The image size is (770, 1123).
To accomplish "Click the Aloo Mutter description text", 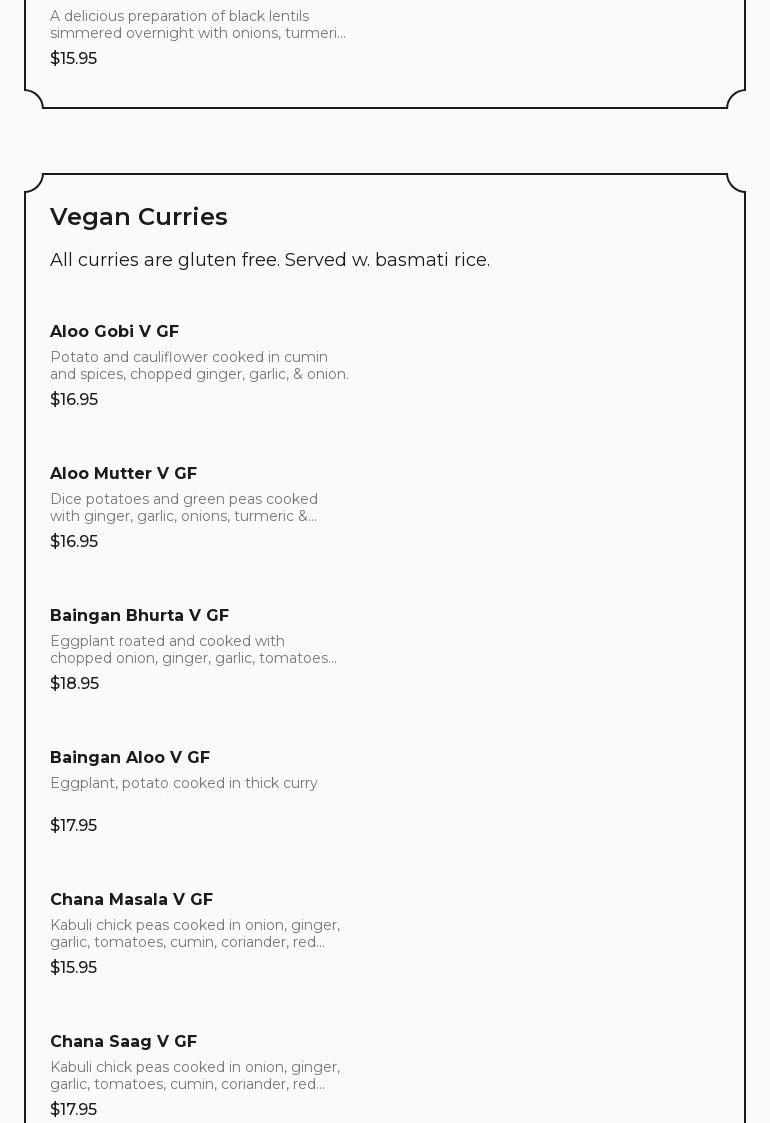I will 184,507.
